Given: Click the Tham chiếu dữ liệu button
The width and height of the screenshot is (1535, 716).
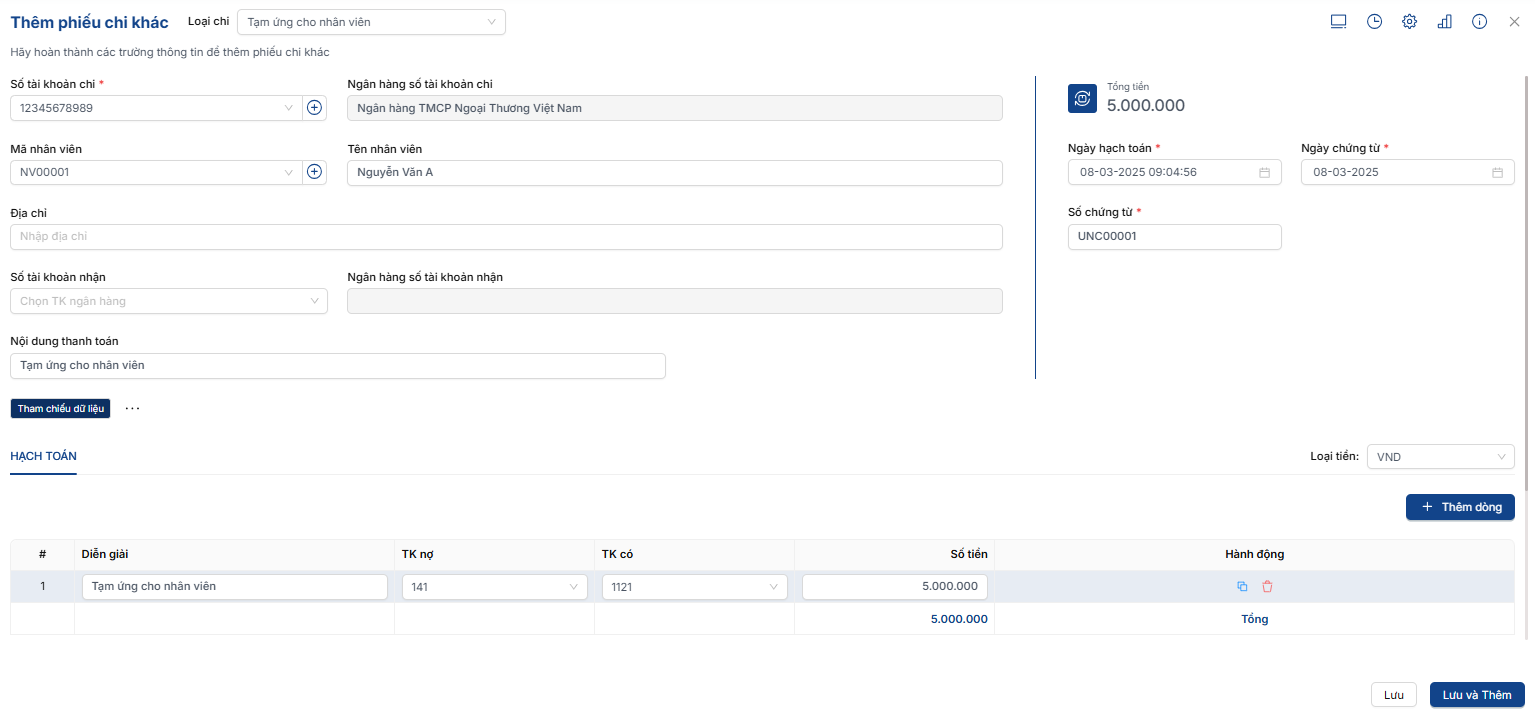Looking at the screenshot, I should click(60, 409).
